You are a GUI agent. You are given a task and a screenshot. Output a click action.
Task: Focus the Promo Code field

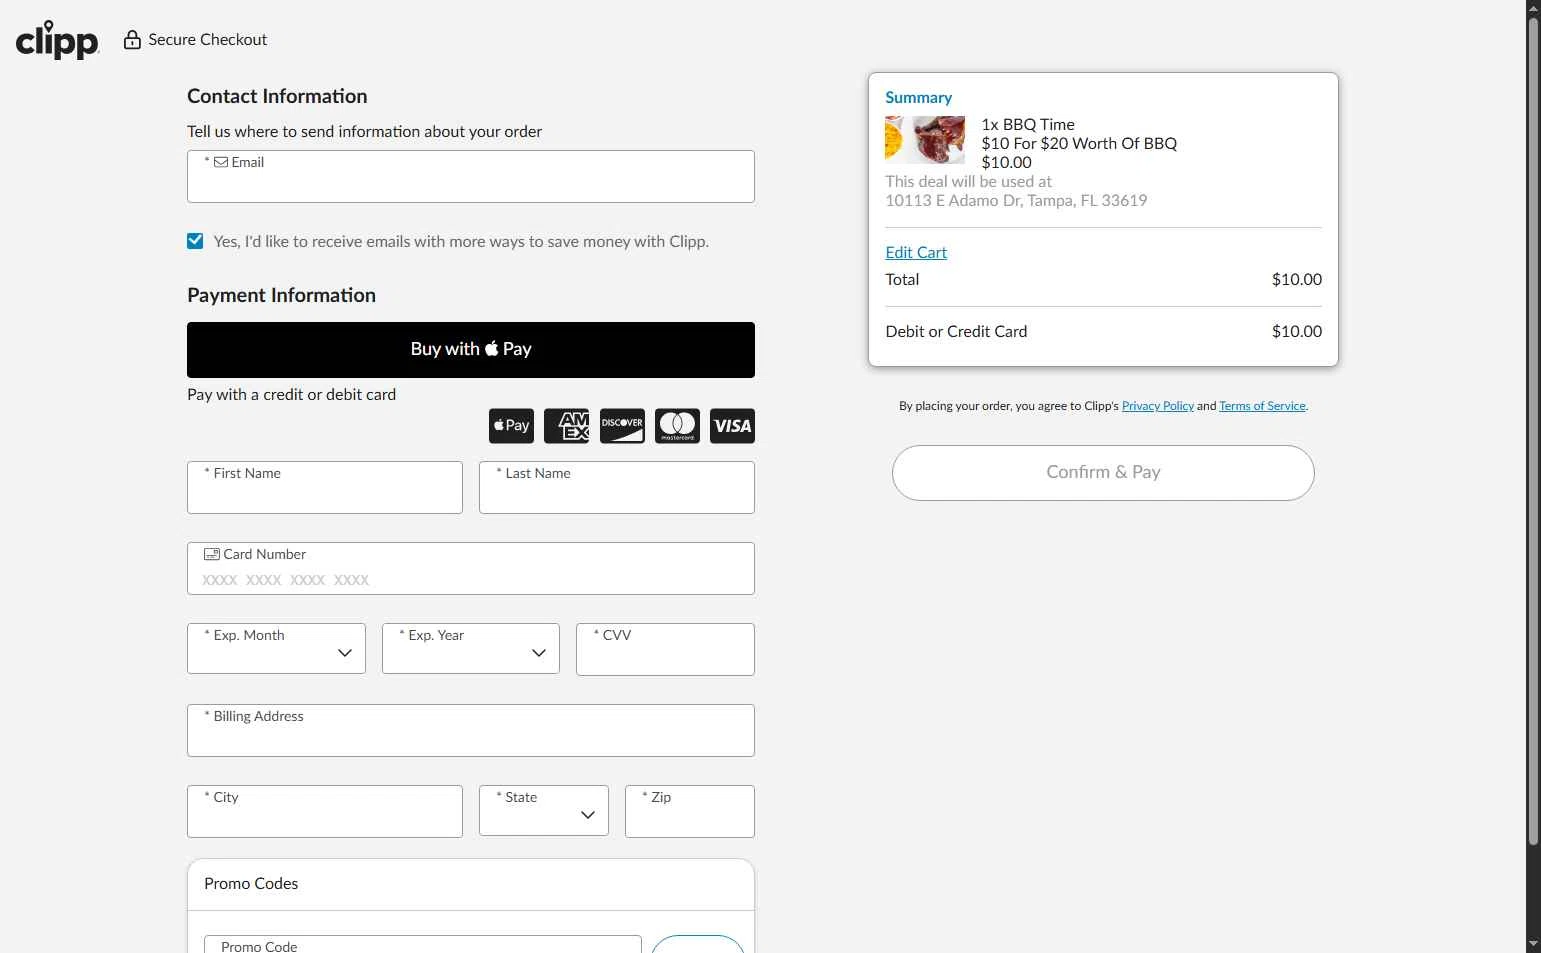pyautogui.click(x=423, y=945)
